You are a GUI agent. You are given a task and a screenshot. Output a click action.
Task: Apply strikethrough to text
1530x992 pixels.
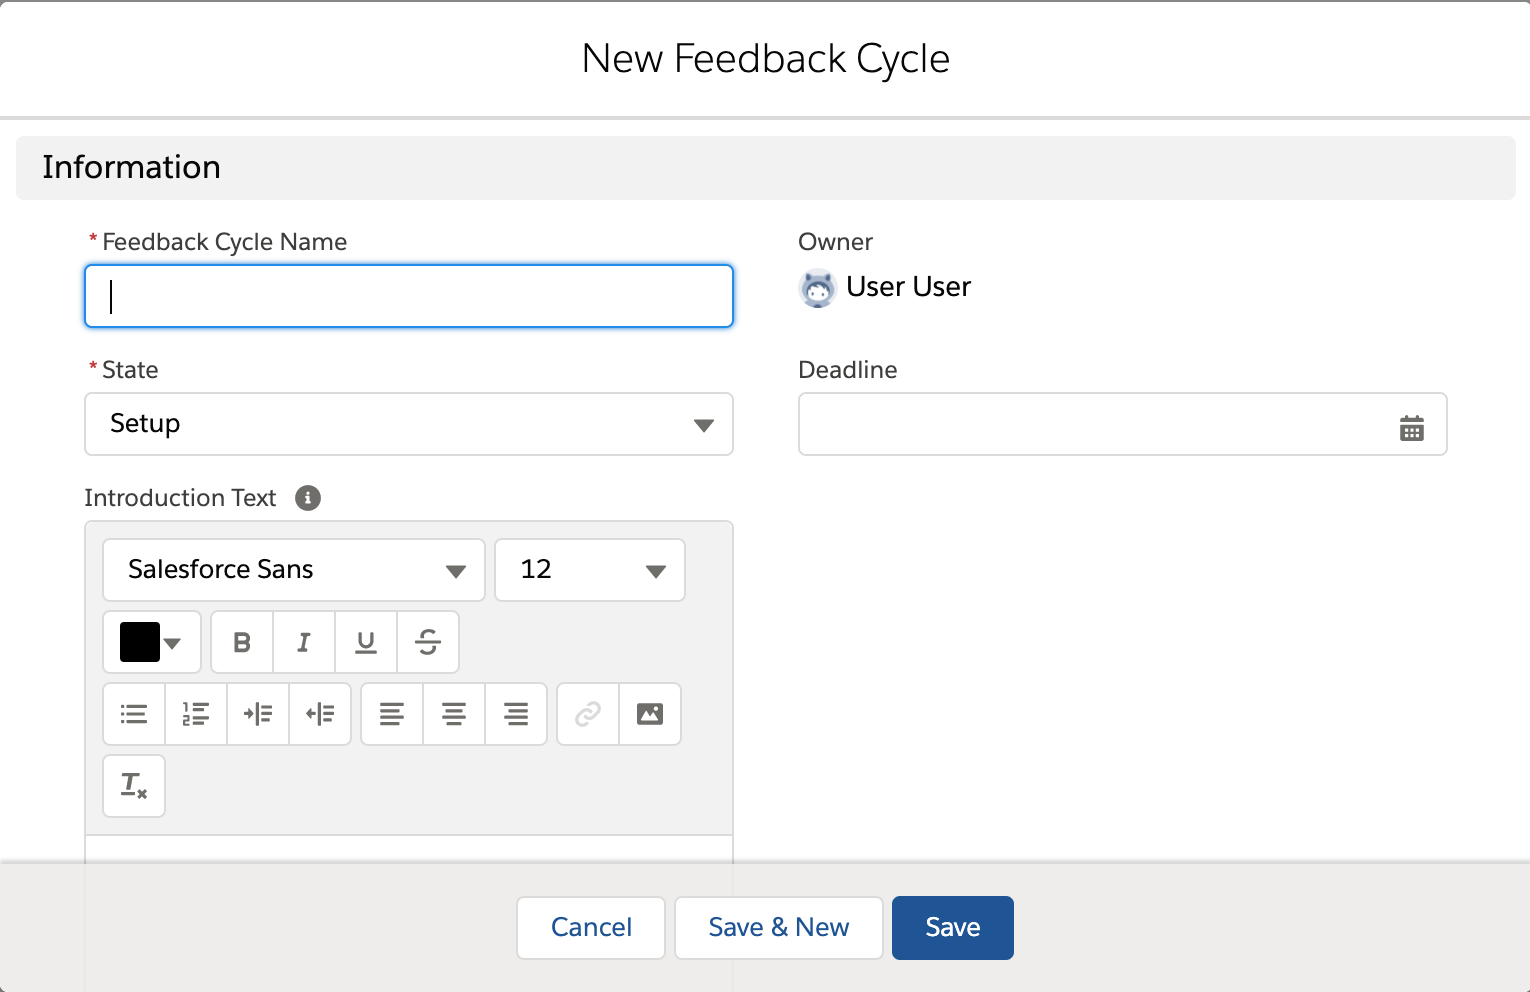click(428, 642)
